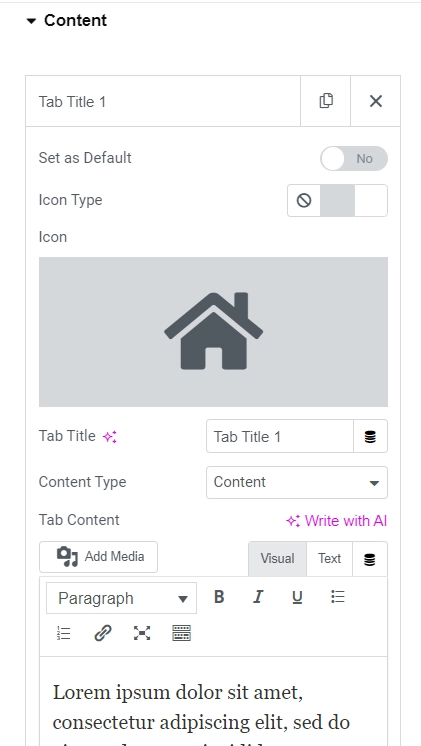Open AI sparkle next to Tab Title
The height and width of the screenshot is (746, 421).
coord(110,437)
